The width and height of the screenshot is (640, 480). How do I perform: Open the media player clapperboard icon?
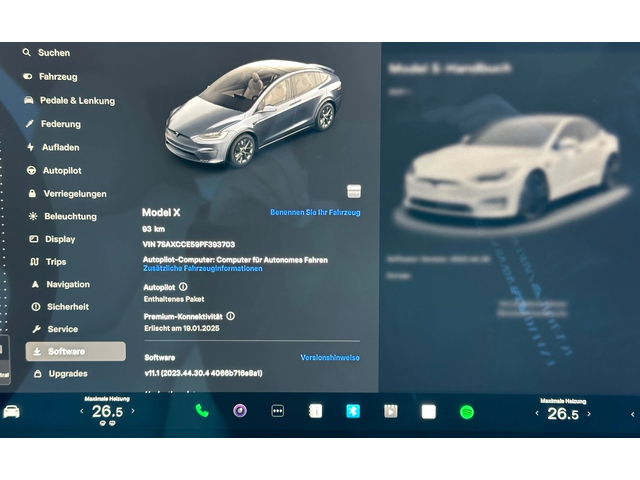(391, 411)
